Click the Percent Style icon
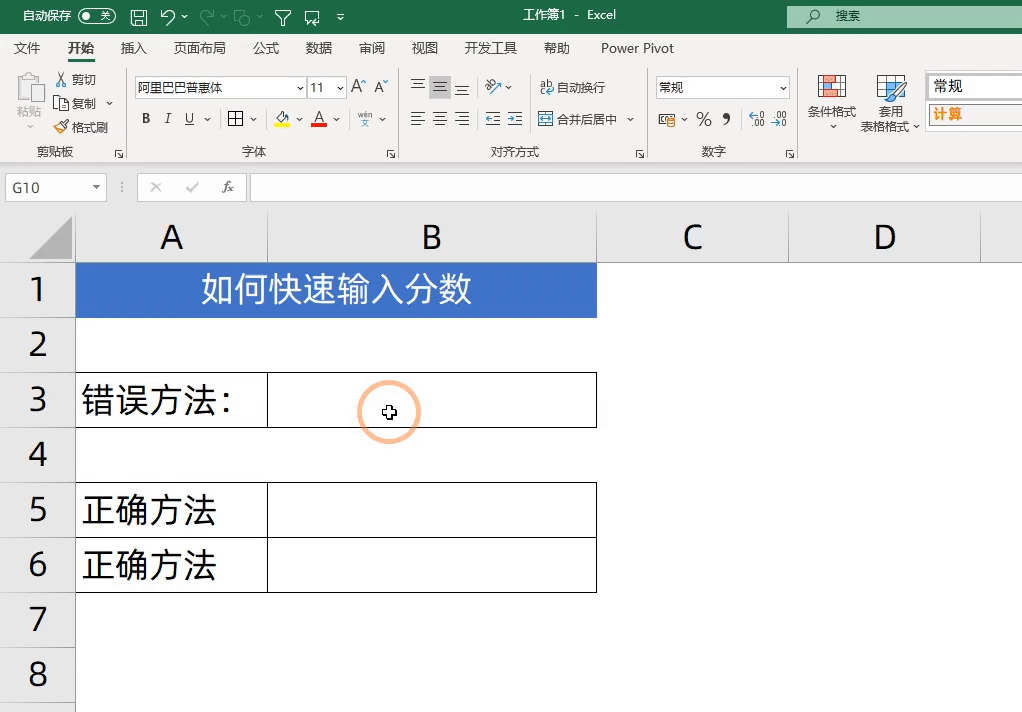Image resolution: width=1022 pixels, height=712 pixels. point(704,119)
